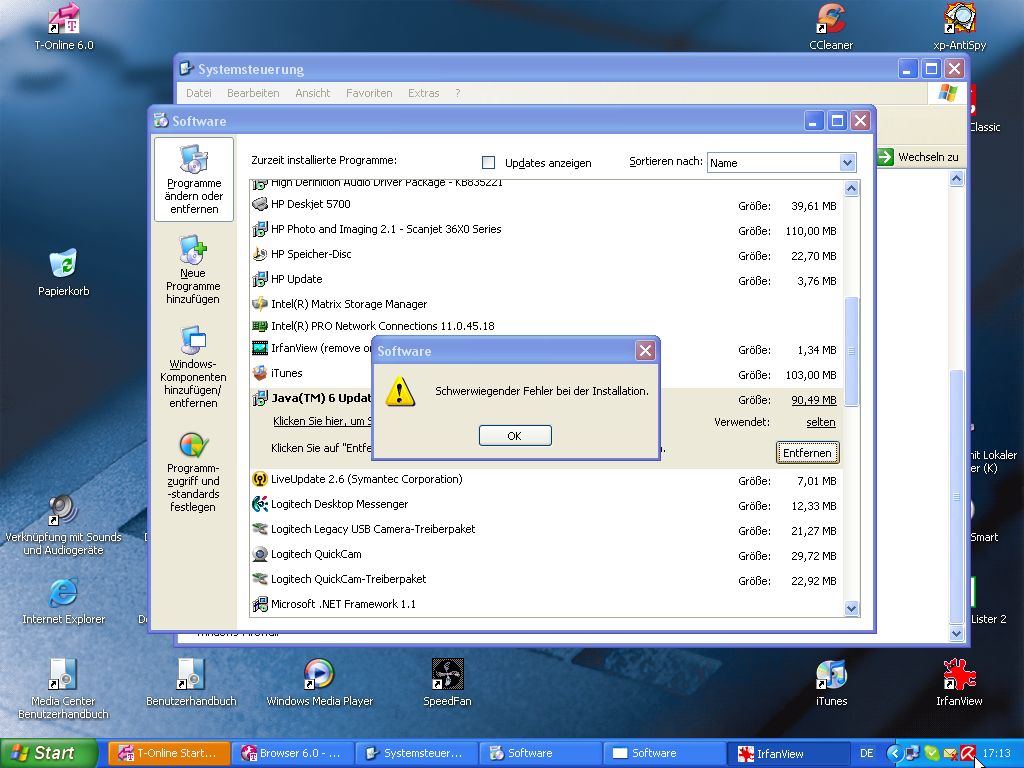1024x768 pixels.
Task: Click the Entfernen button for Java
Action: pos(807,453)
